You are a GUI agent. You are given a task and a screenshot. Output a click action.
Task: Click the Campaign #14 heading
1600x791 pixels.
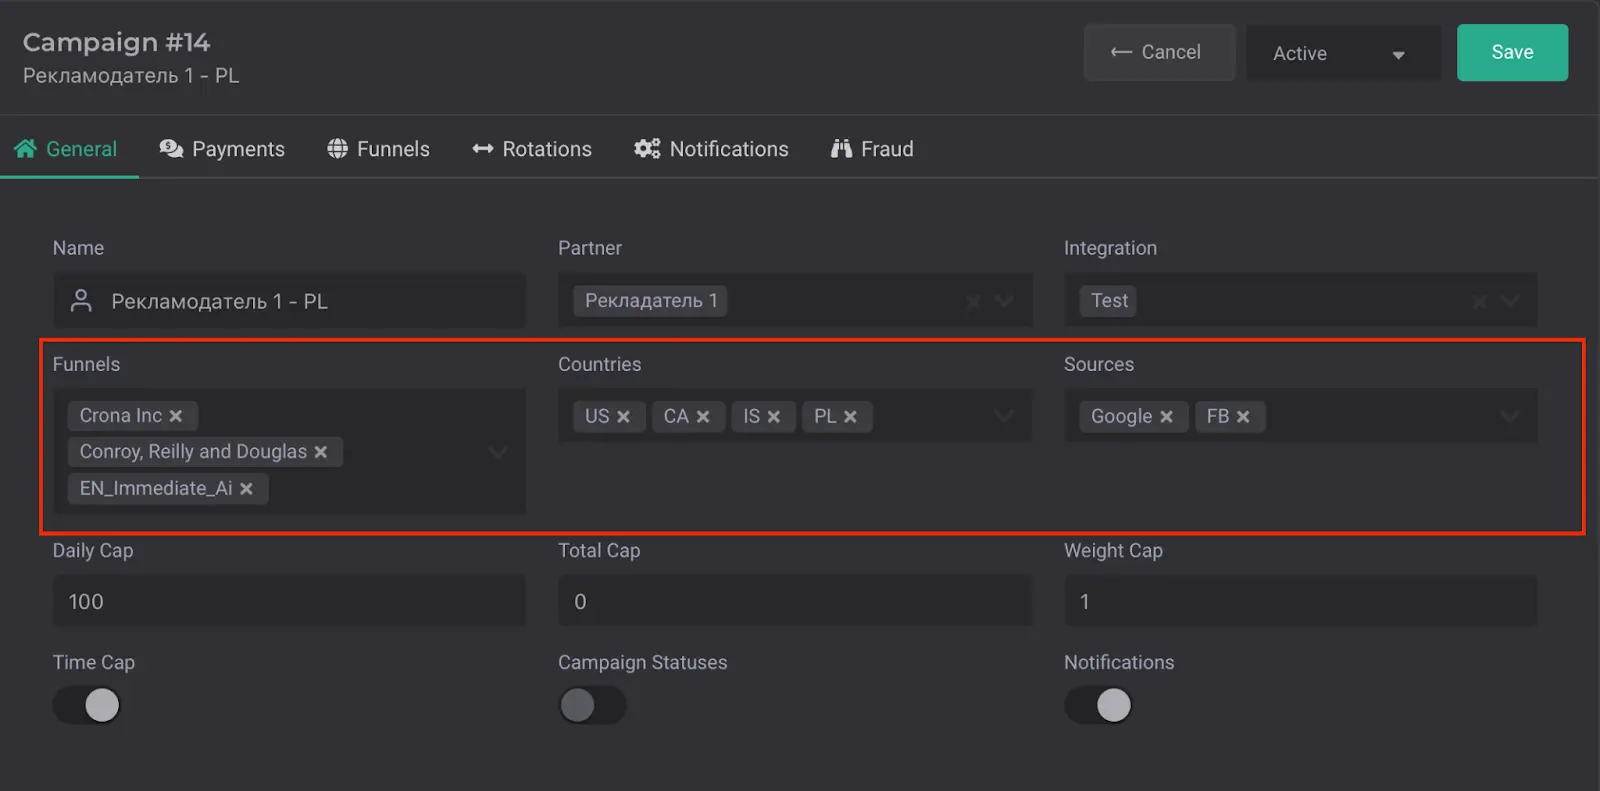coord(117,43)
